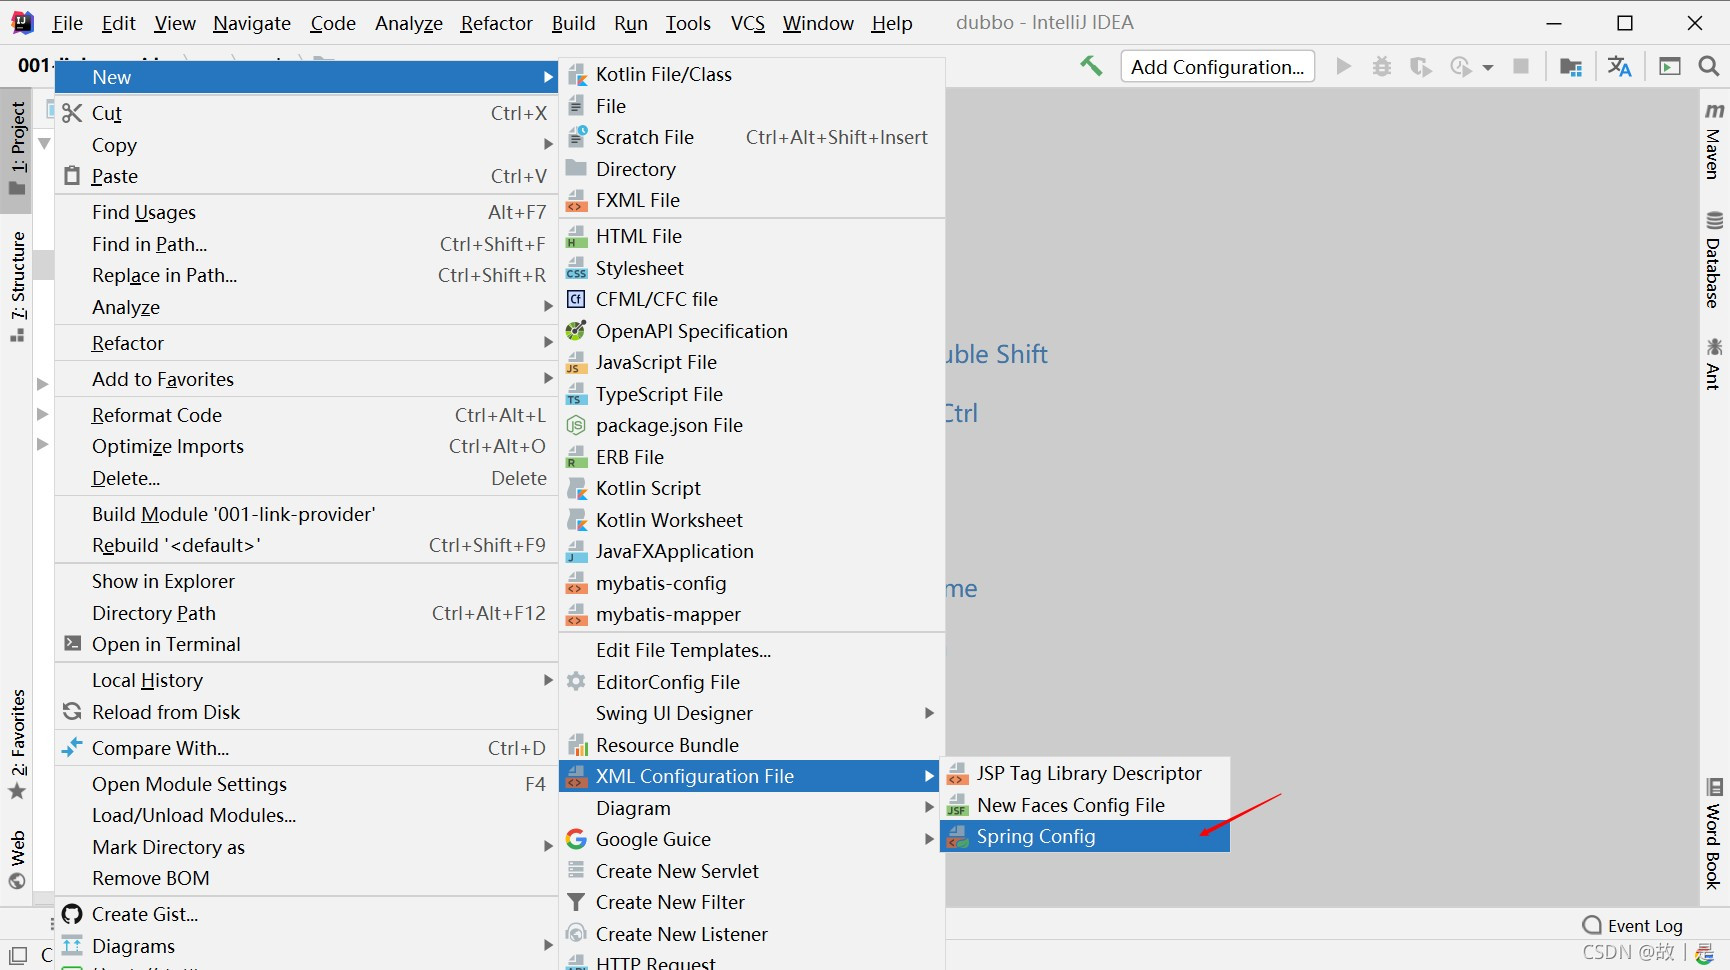Viewport: 1730px width, 970px height.
Task: Expand the Copy submenu
Action: tap(306, 145)
